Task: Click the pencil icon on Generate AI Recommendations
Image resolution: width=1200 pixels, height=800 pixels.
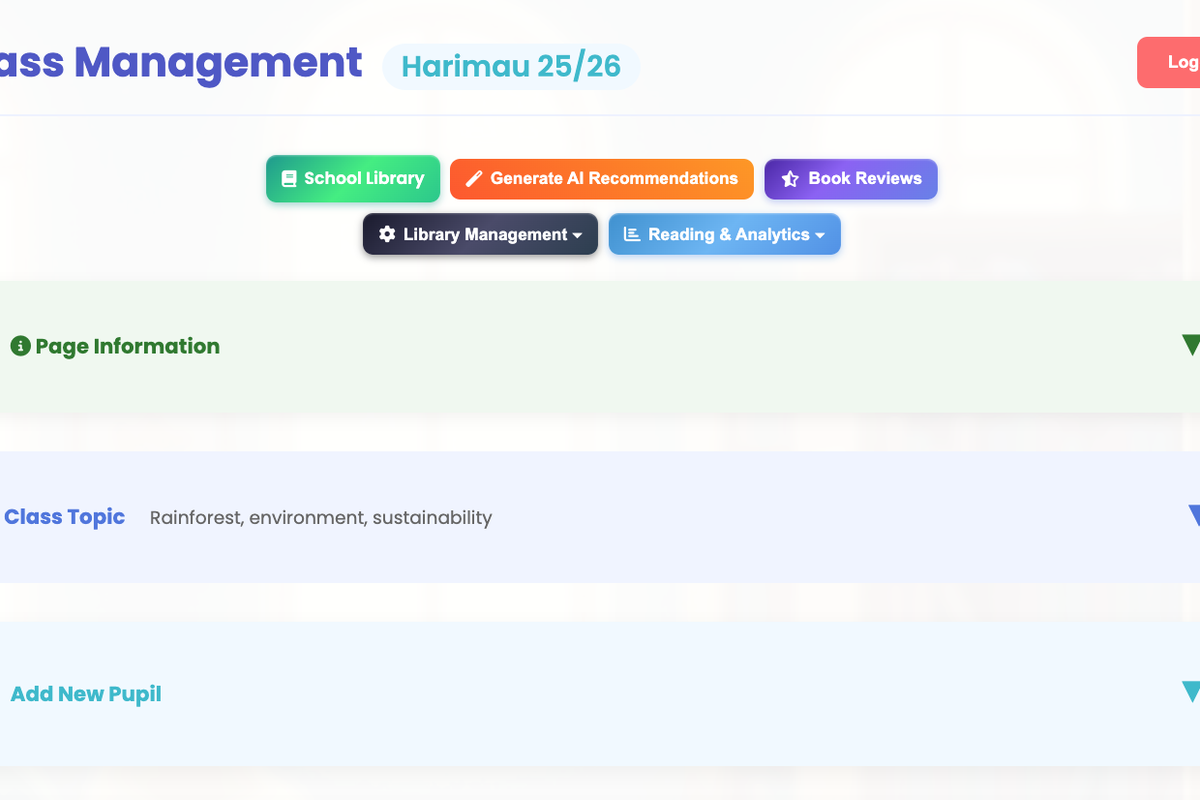Action: pyautogui.click(x=474, y=179)
